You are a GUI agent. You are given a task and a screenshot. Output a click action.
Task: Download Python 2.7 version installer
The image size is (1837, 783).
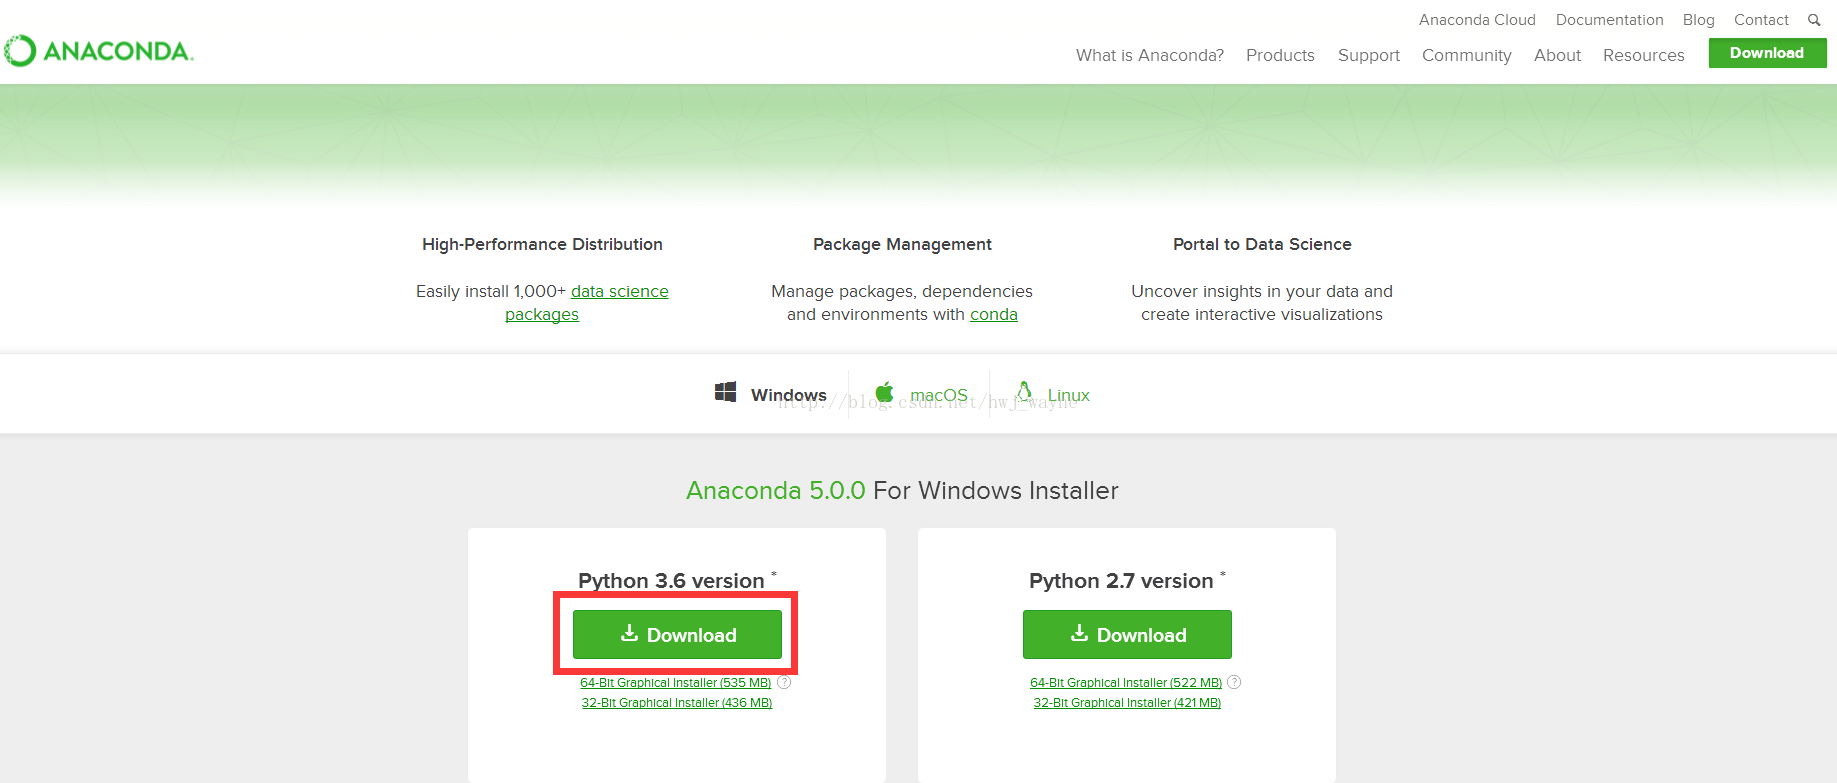pyautogui.click(x=1127, y=635)
